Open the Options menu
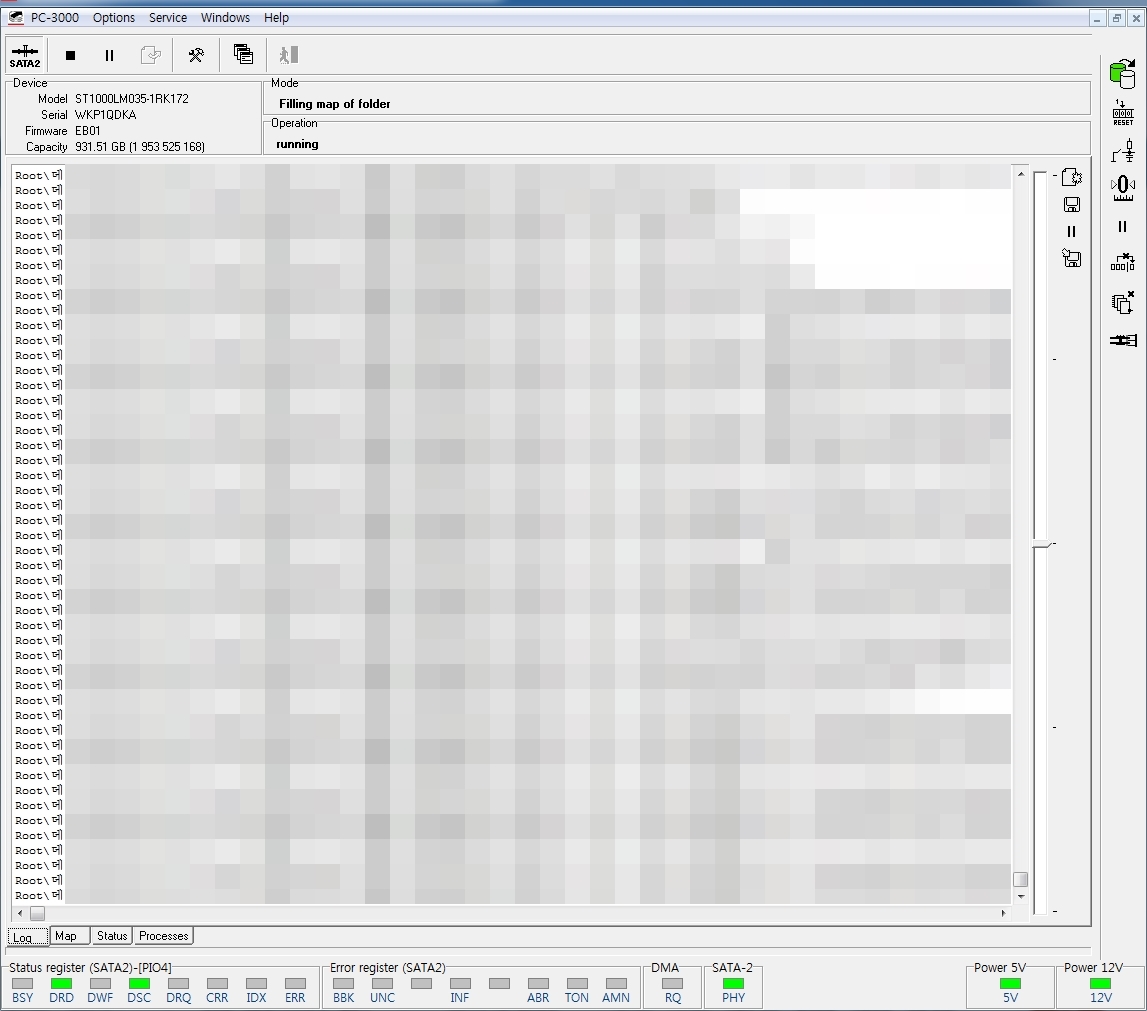Image resolution: width=1147 pixels, height=1011 pixels. tap(113, 18)
